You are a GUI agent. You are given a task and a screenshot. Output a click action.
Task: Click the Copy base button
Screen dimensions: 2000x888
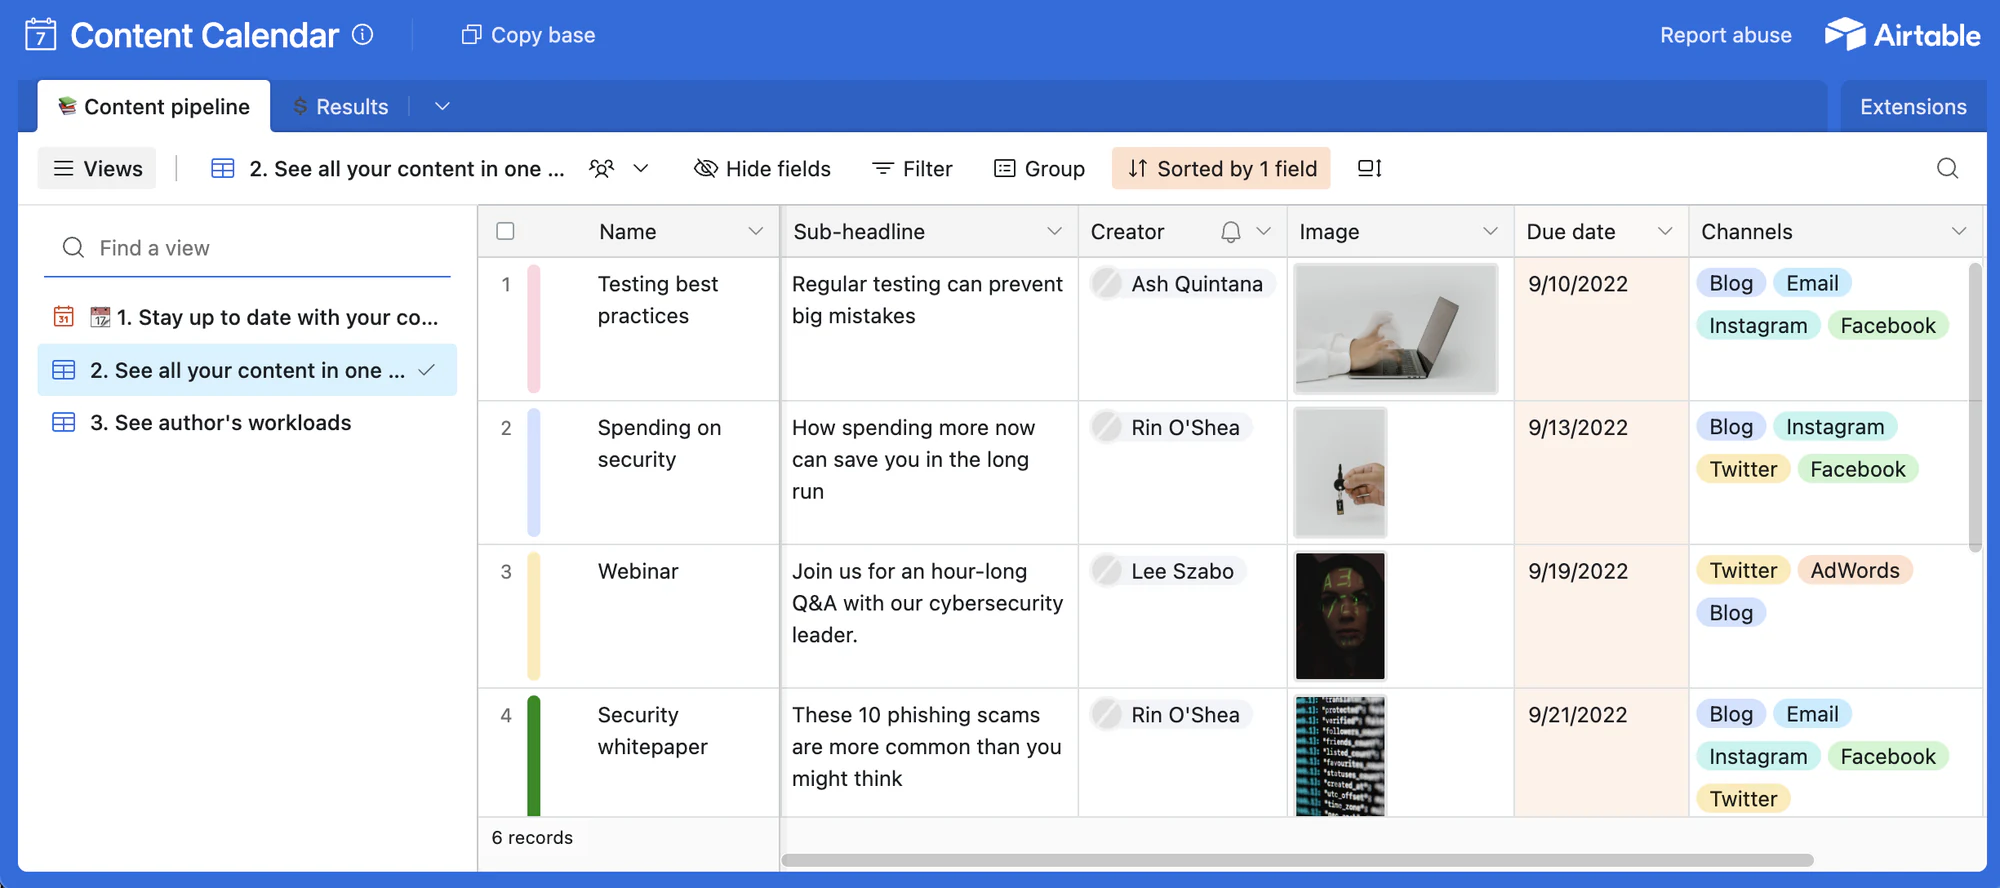pyautogui.click(x=528, y=35)
